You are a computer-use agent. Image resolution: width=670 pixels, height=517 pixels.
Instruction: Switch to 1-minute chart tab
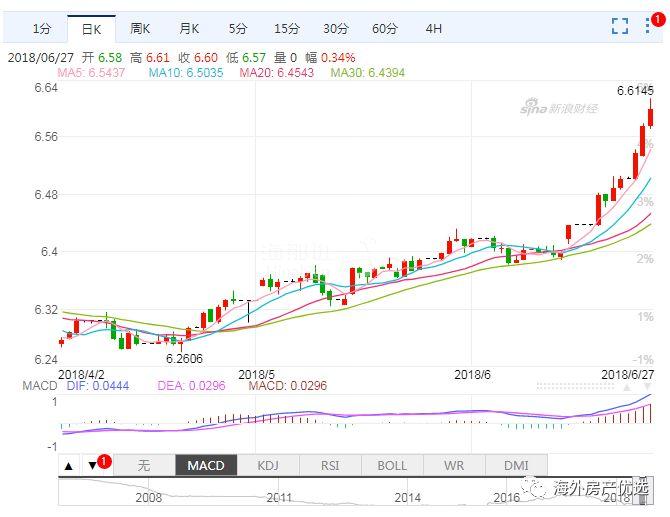(41, 28)
